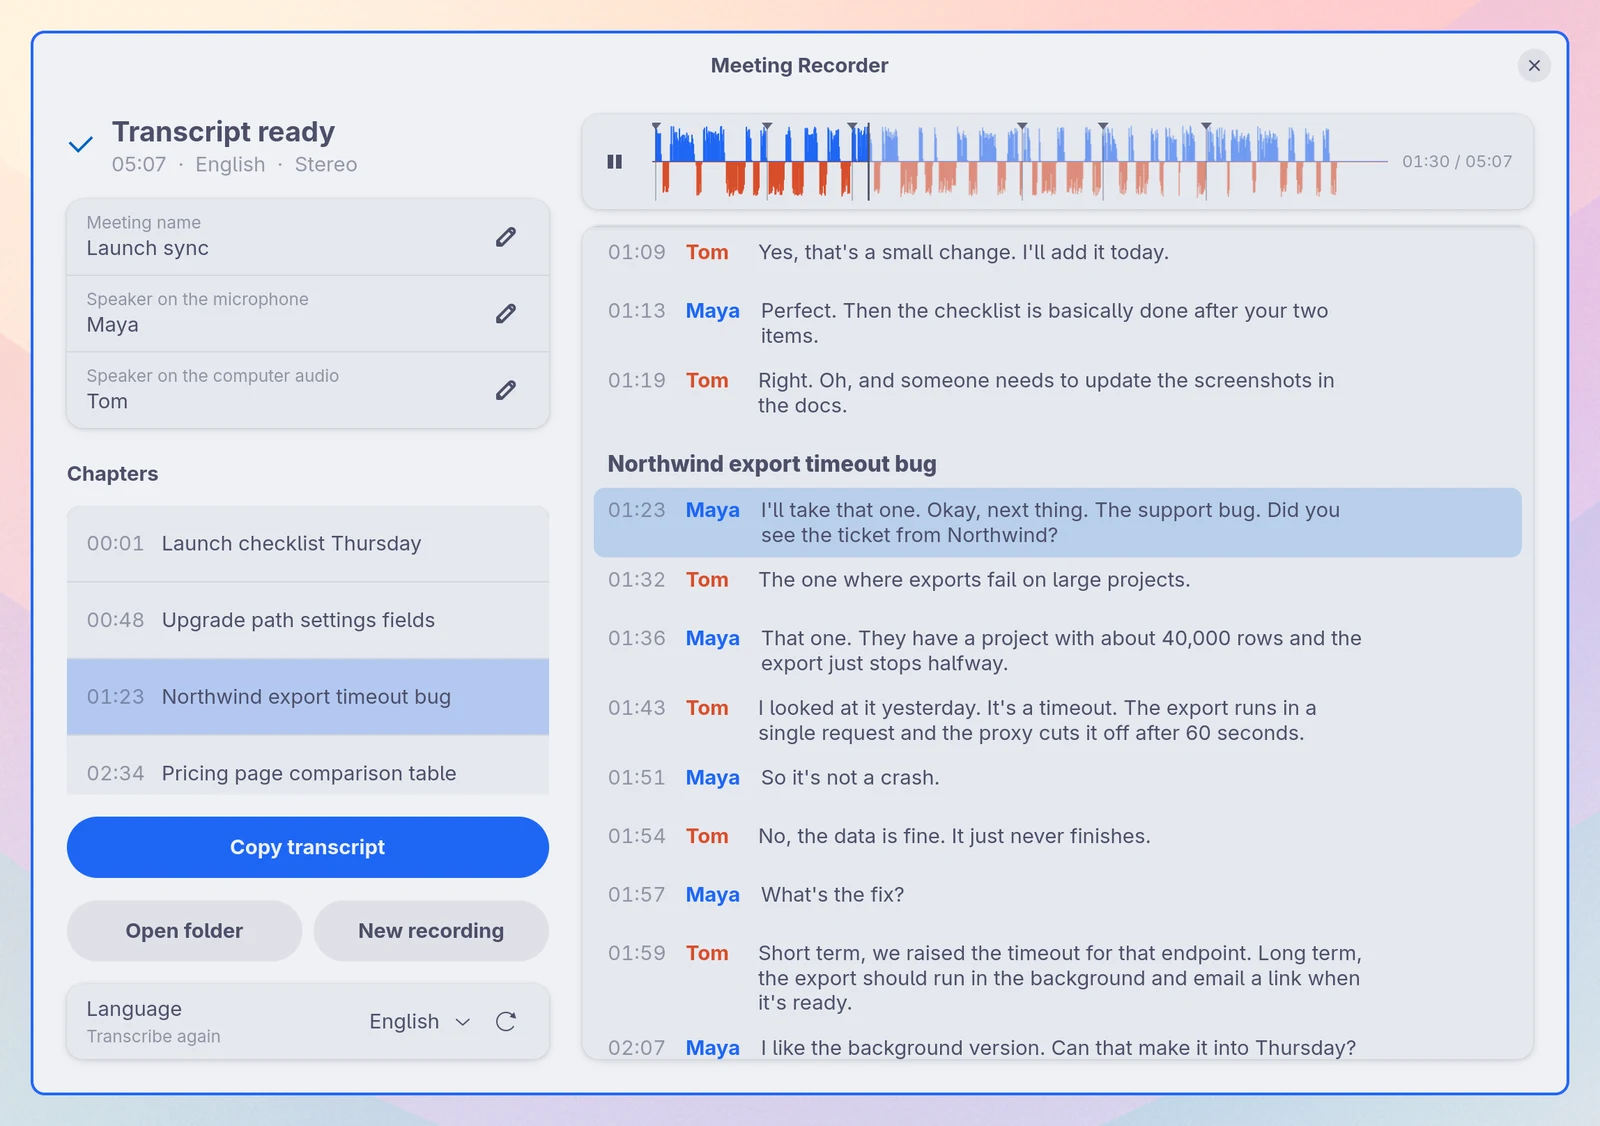Open the English language dropdown
The image size is (1600, 1126).
click(x=420, y=1021)
